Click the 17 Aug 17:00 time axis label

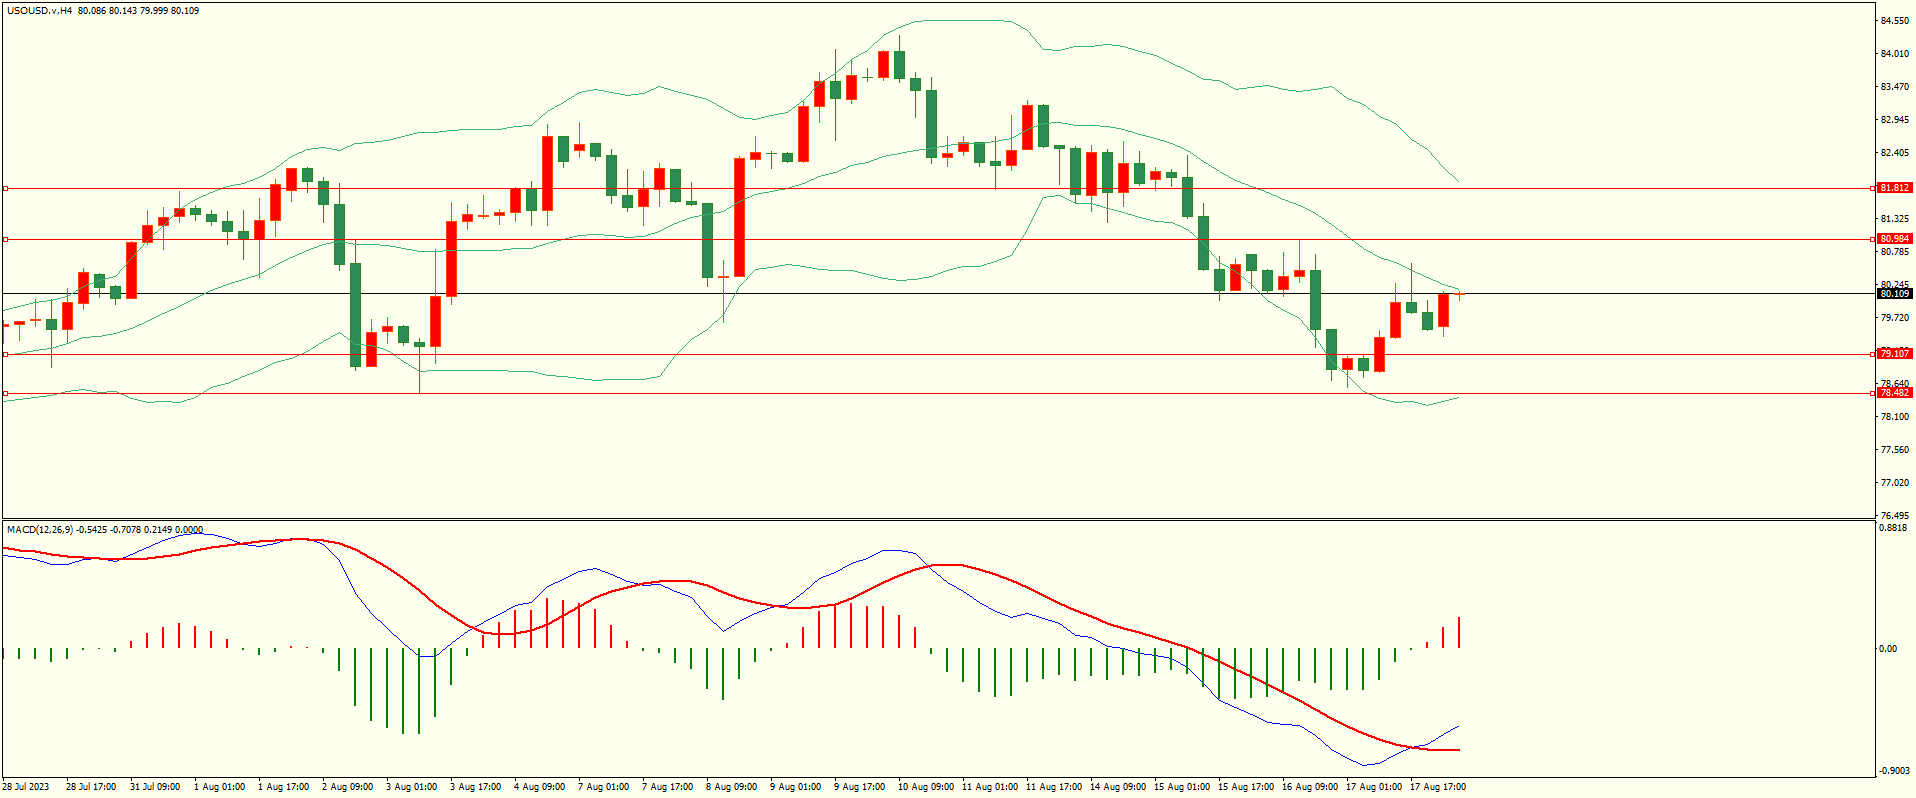pos(1437,787)
